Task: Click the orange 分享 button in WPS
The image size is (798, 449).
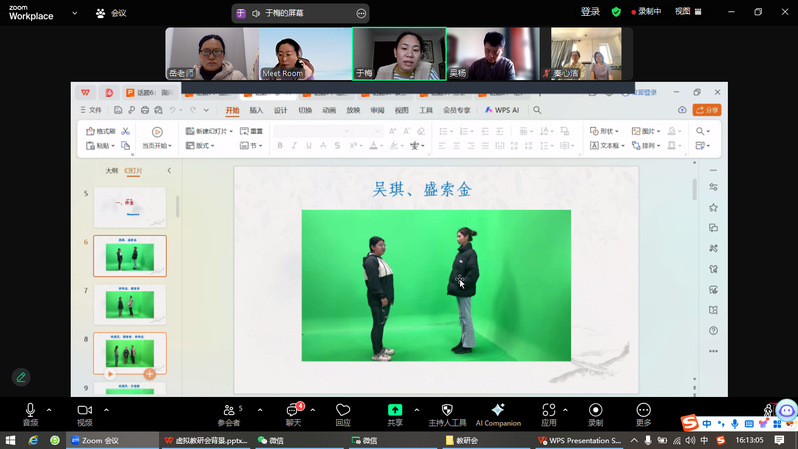Action: 707,110
